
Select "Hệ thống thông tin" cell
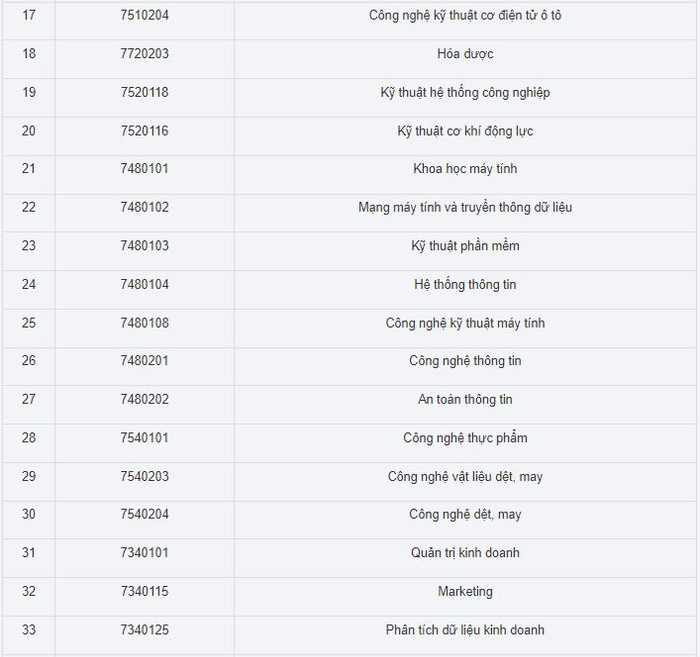click(x=465, y=285)
